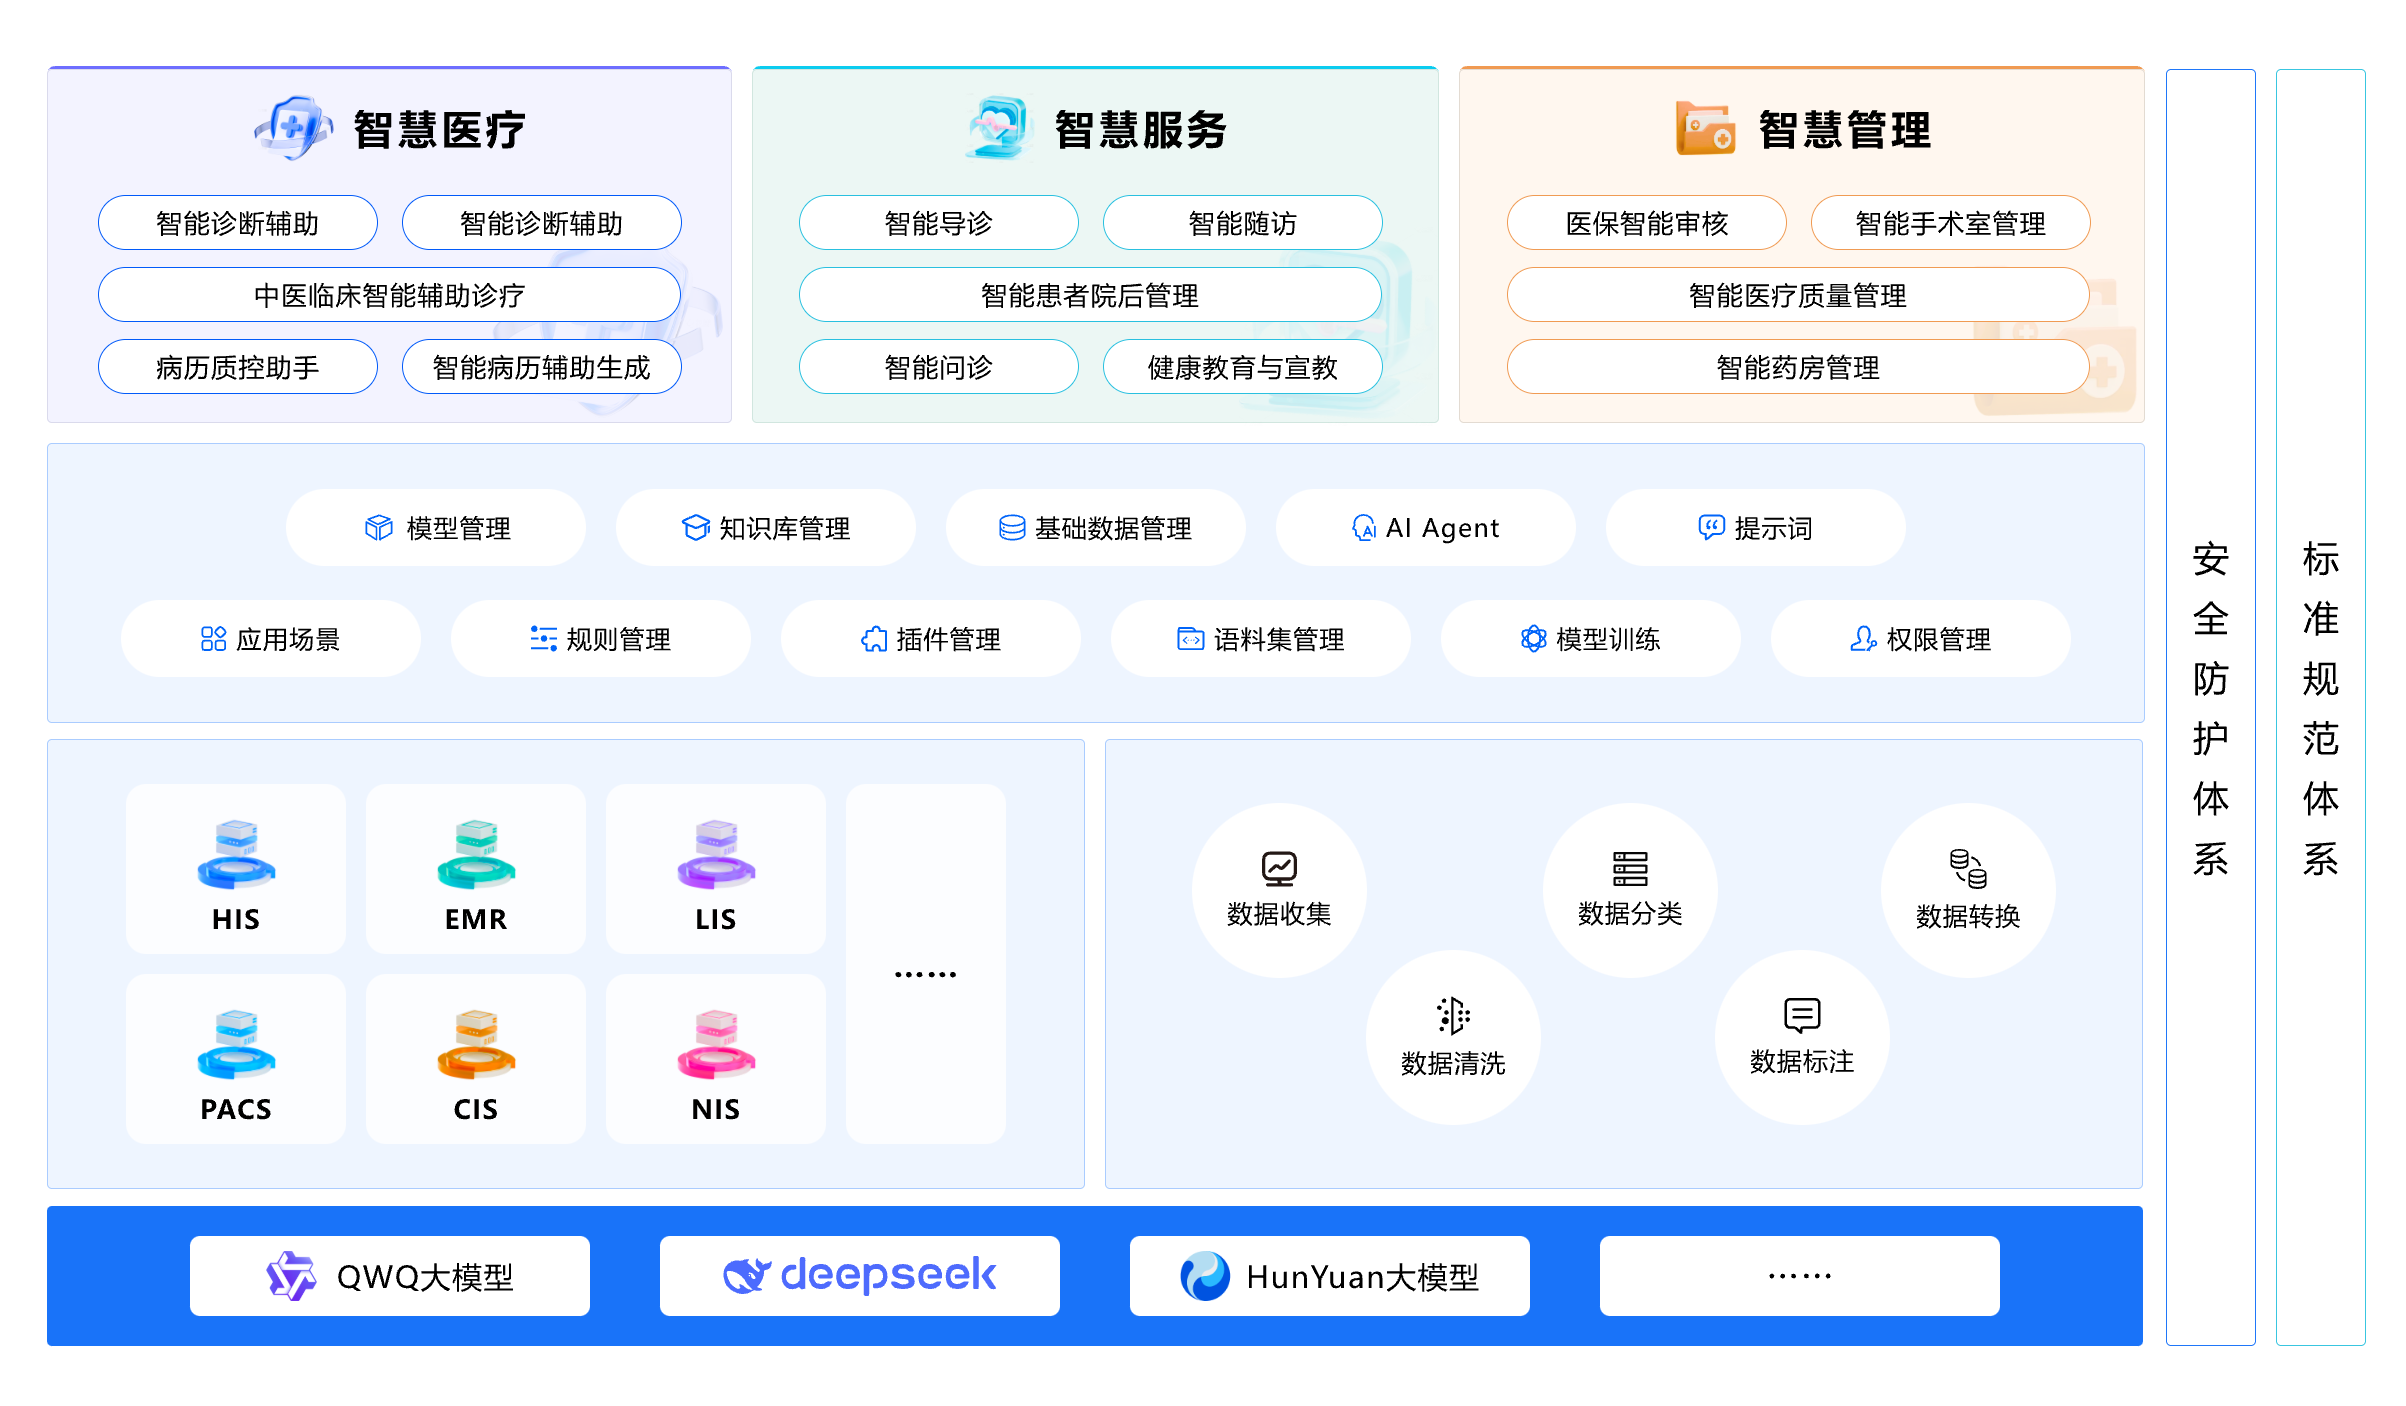Open the 智能手术室管理 pill
This screenshot has height=1406, width=2406.
coord(1951,223)
